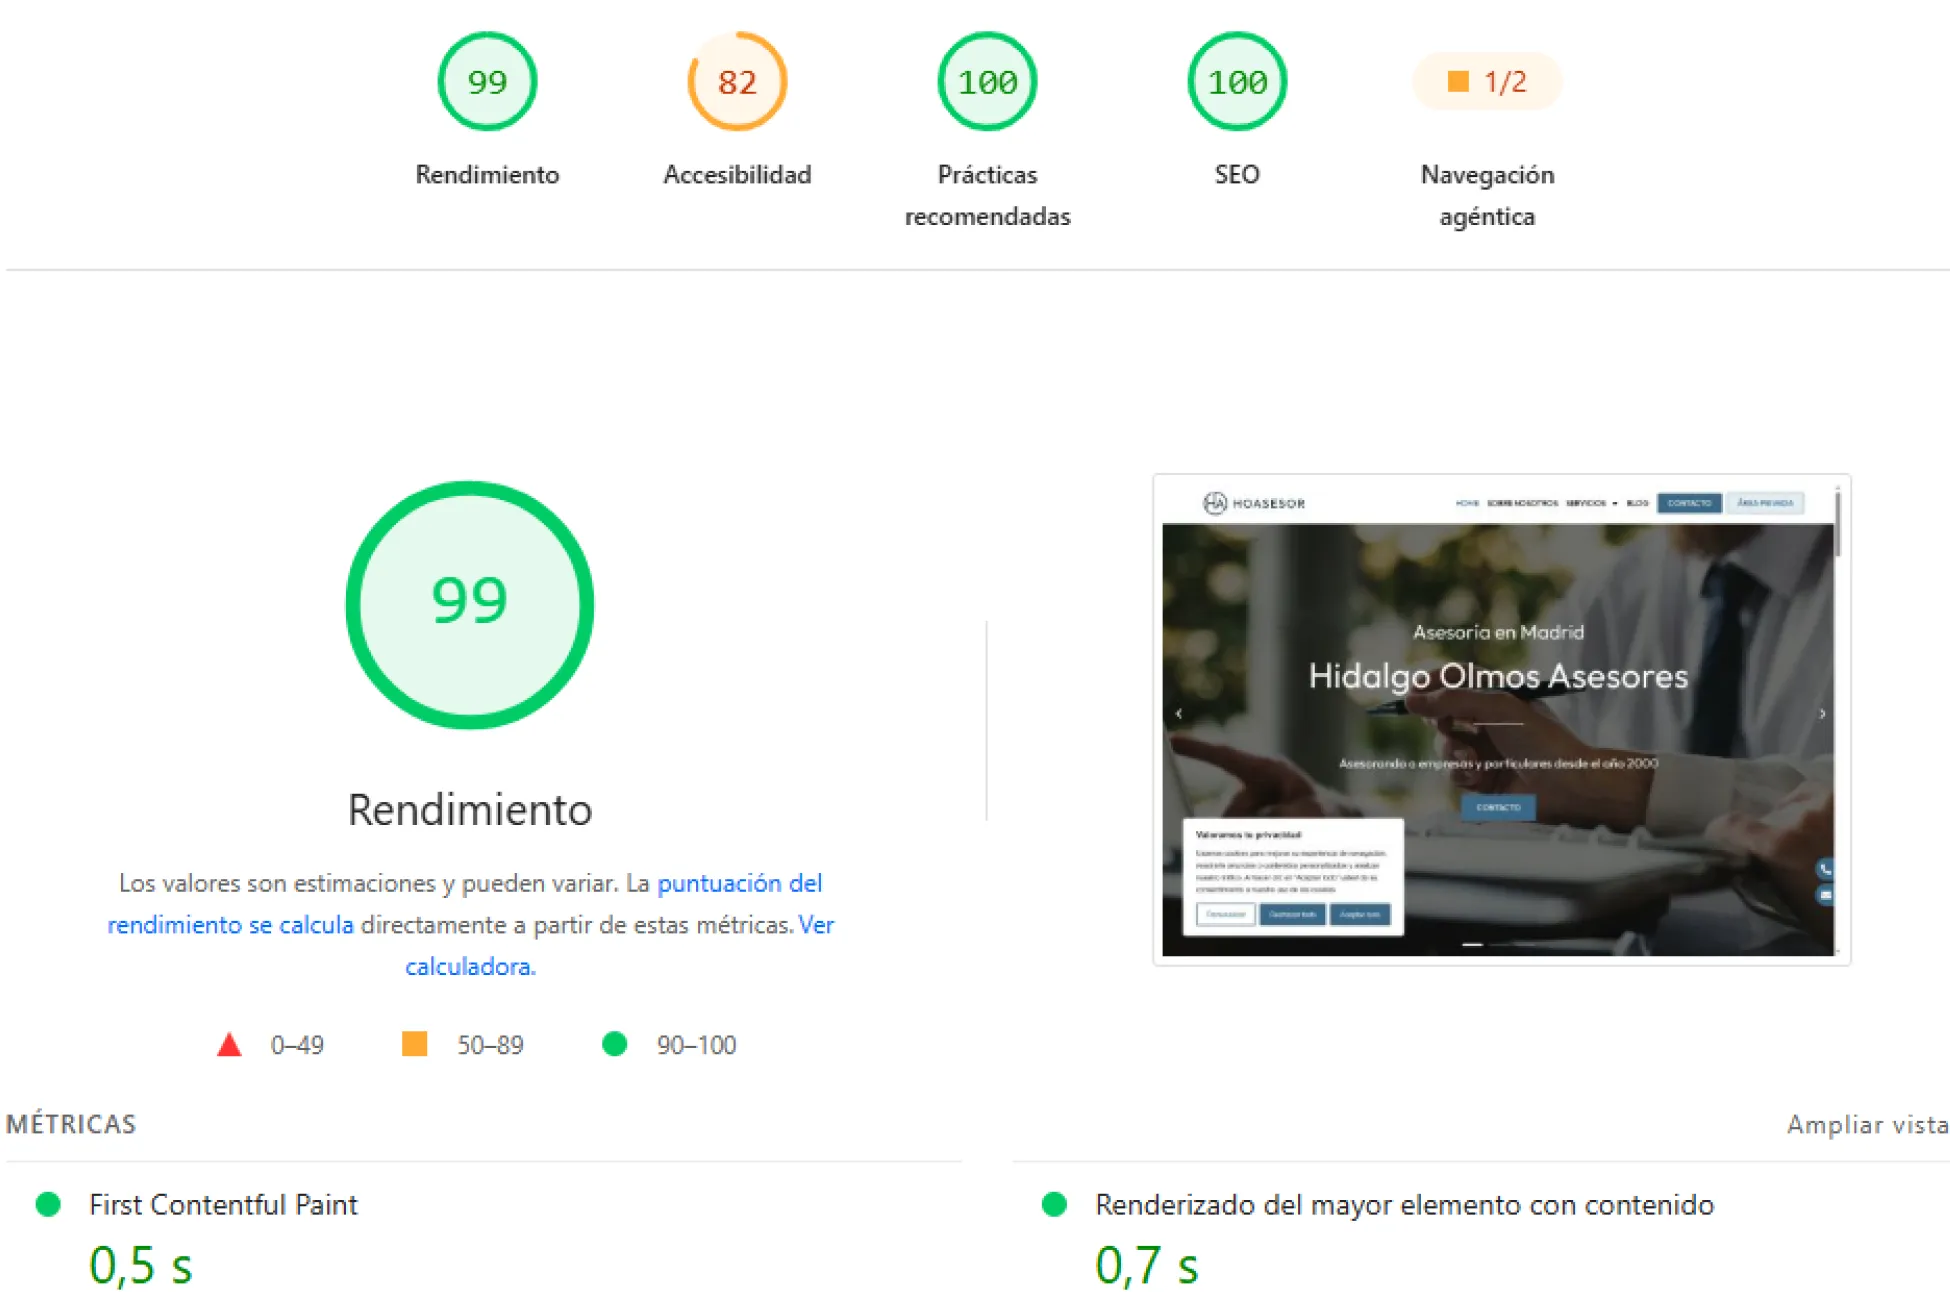The height and width of the screenshot is (1292, 1950).
Task: Click the website screenshot thumbnail of Hidalgo Olmos Asesores
Action: pyautogui.click(x=1501, y=720)
